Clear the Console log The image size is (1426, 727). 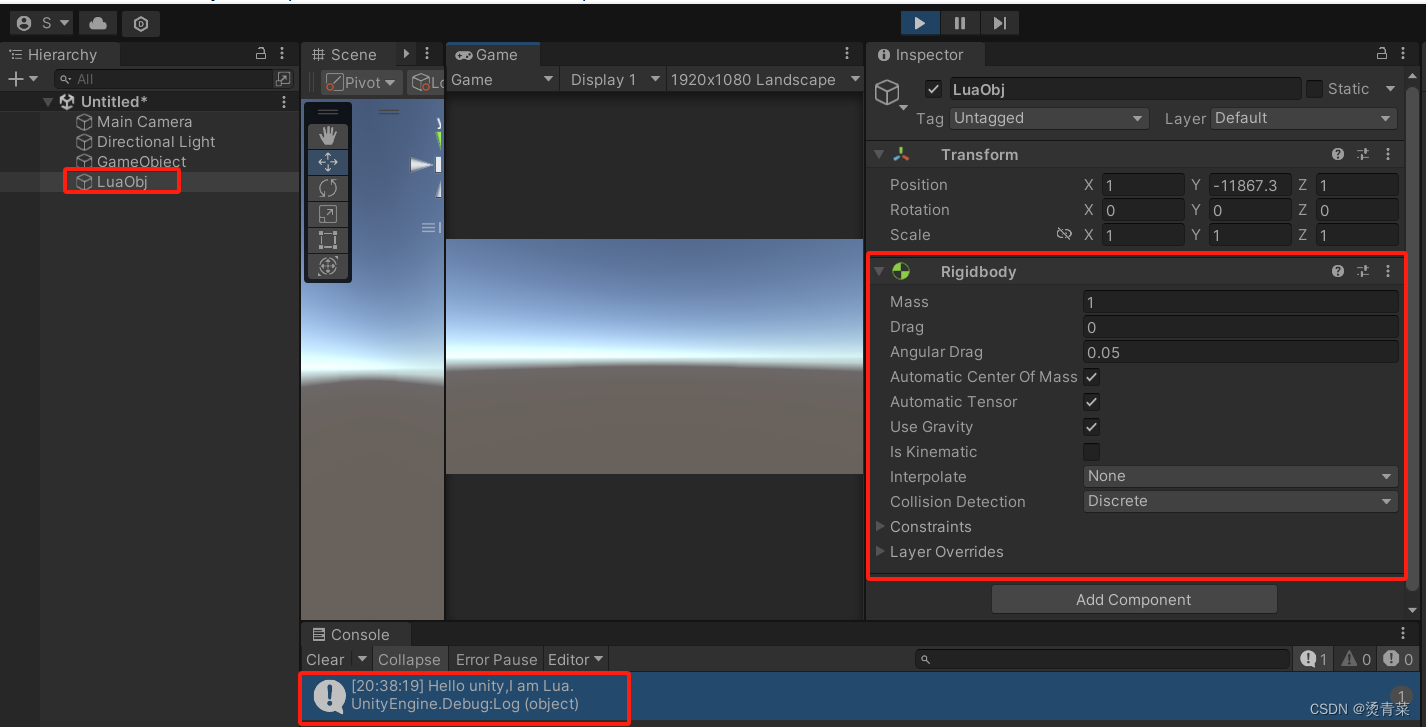pos(326,660)
